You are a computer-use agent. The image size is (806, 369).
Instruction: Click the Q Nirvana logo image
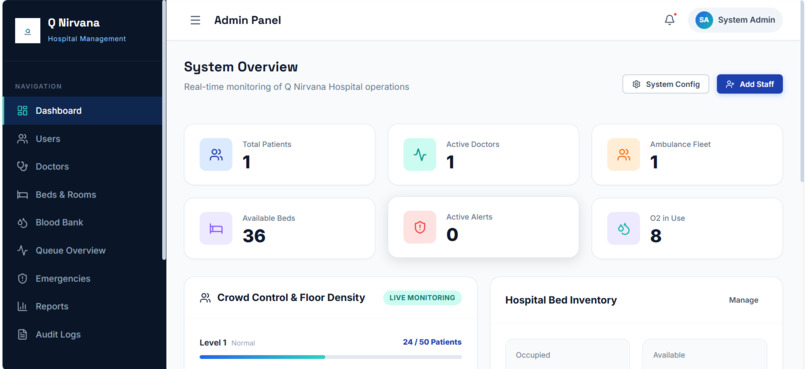tap(28, 31)
